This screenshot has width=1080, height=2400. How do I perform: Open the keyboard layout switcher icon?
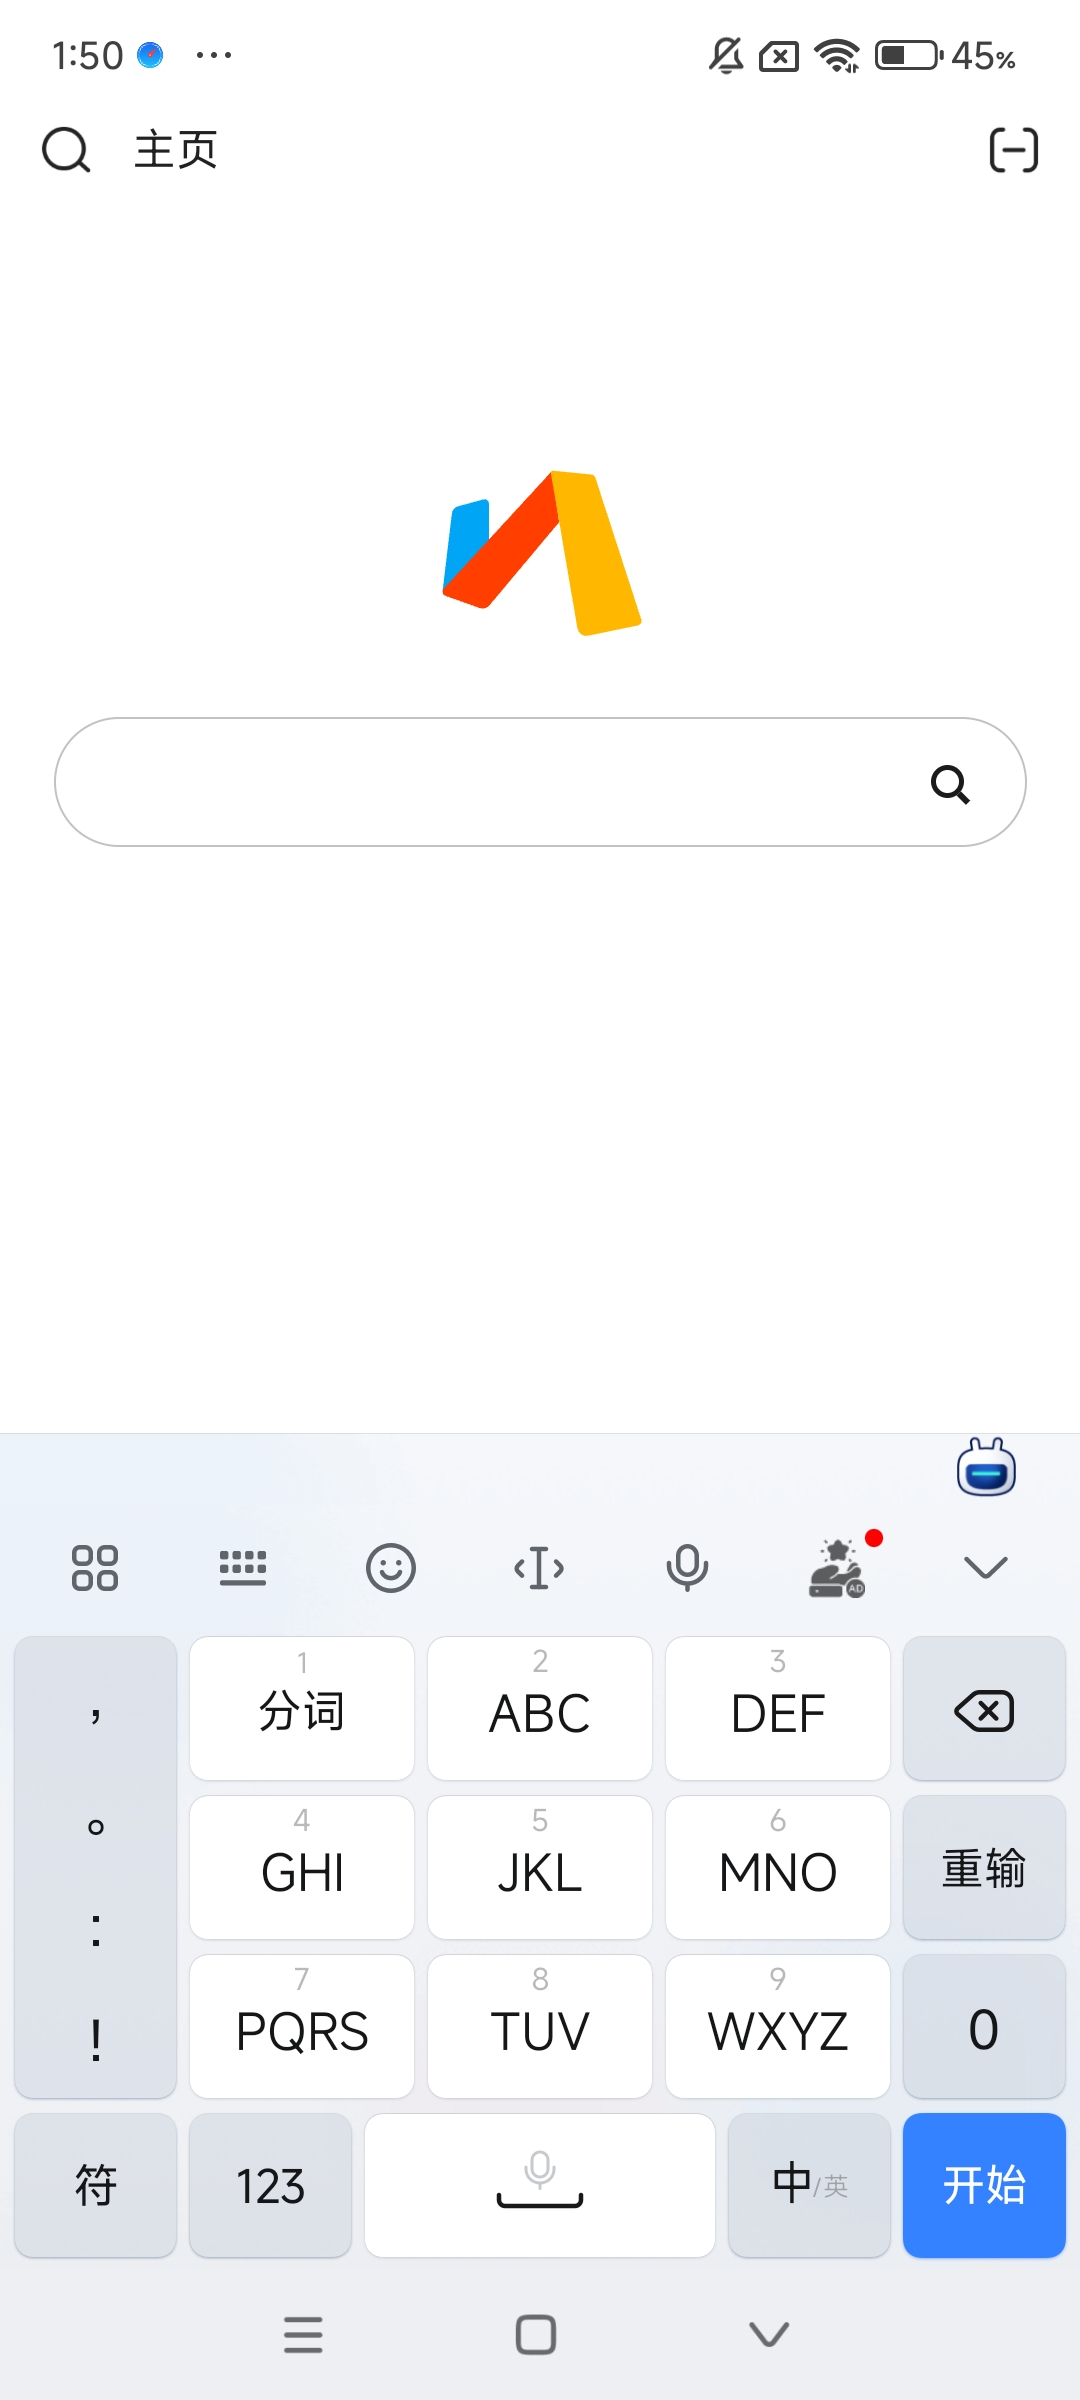[x=243, y=1567]
